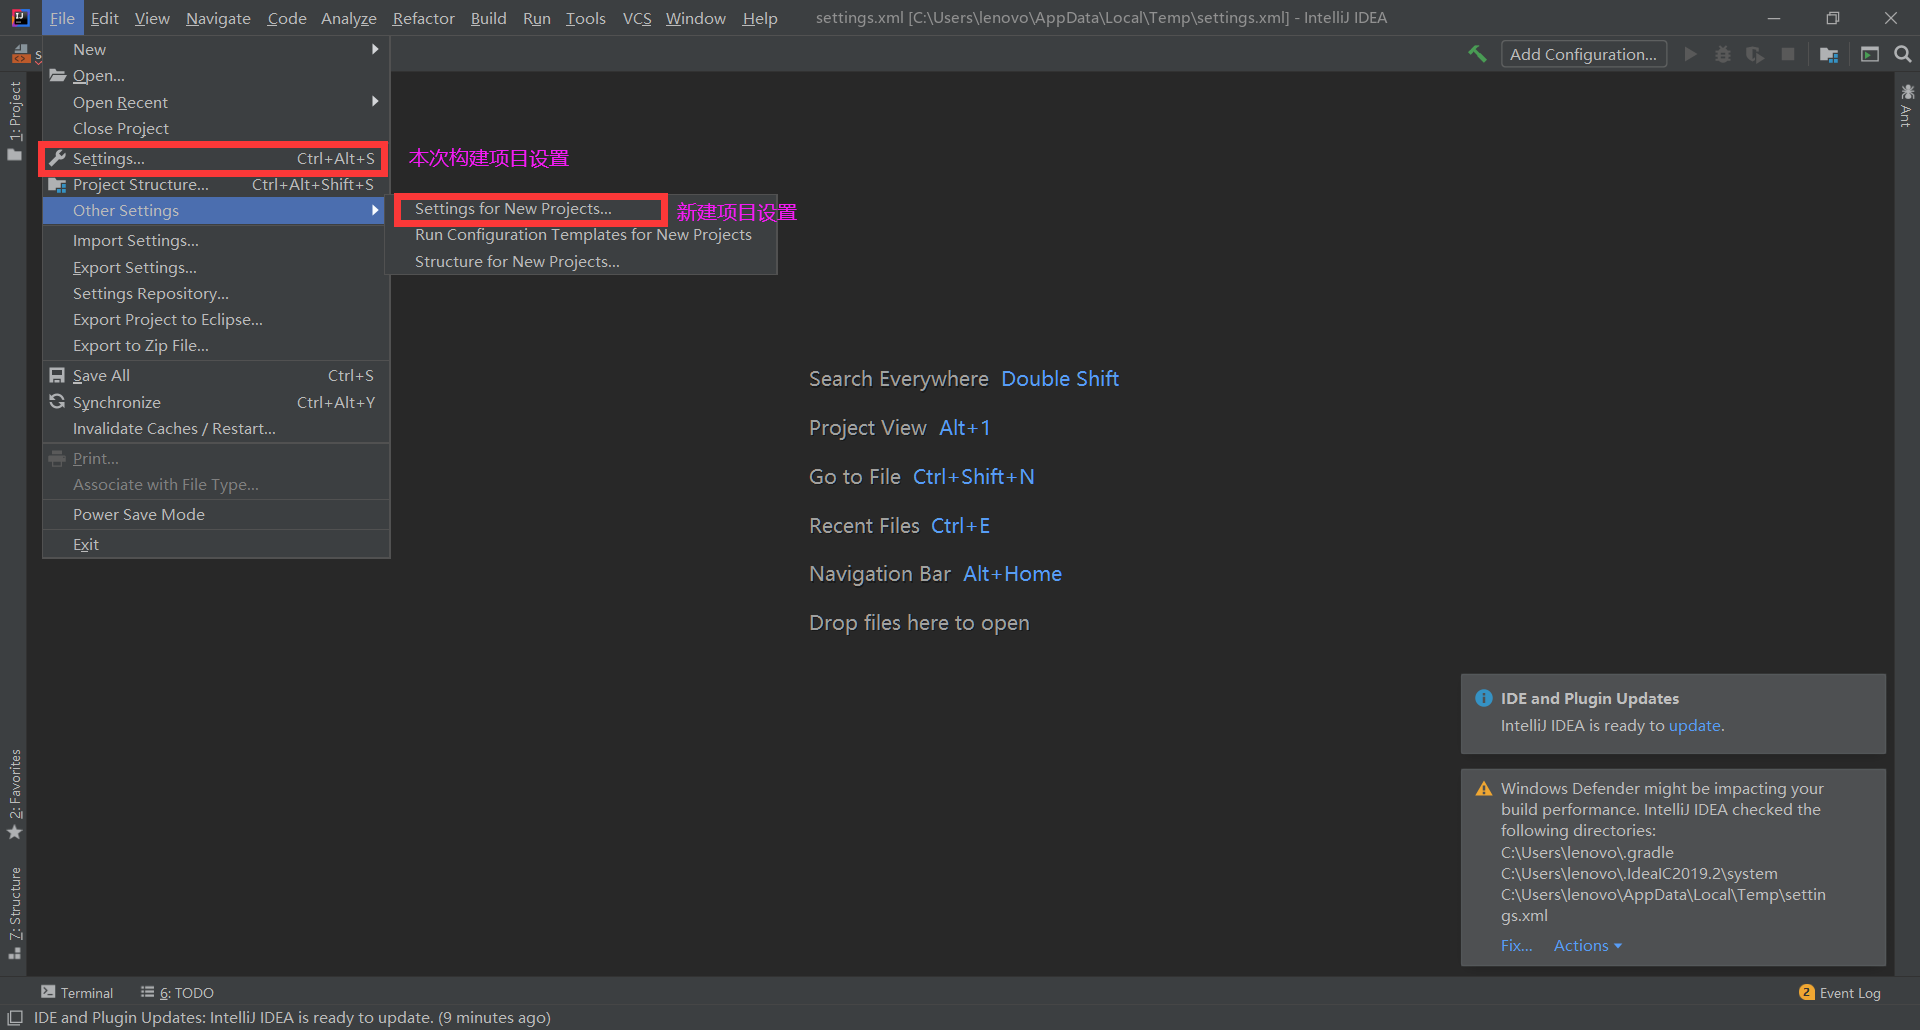Click the Run Anything window icon in toolbar

[x=1870, y=54]
